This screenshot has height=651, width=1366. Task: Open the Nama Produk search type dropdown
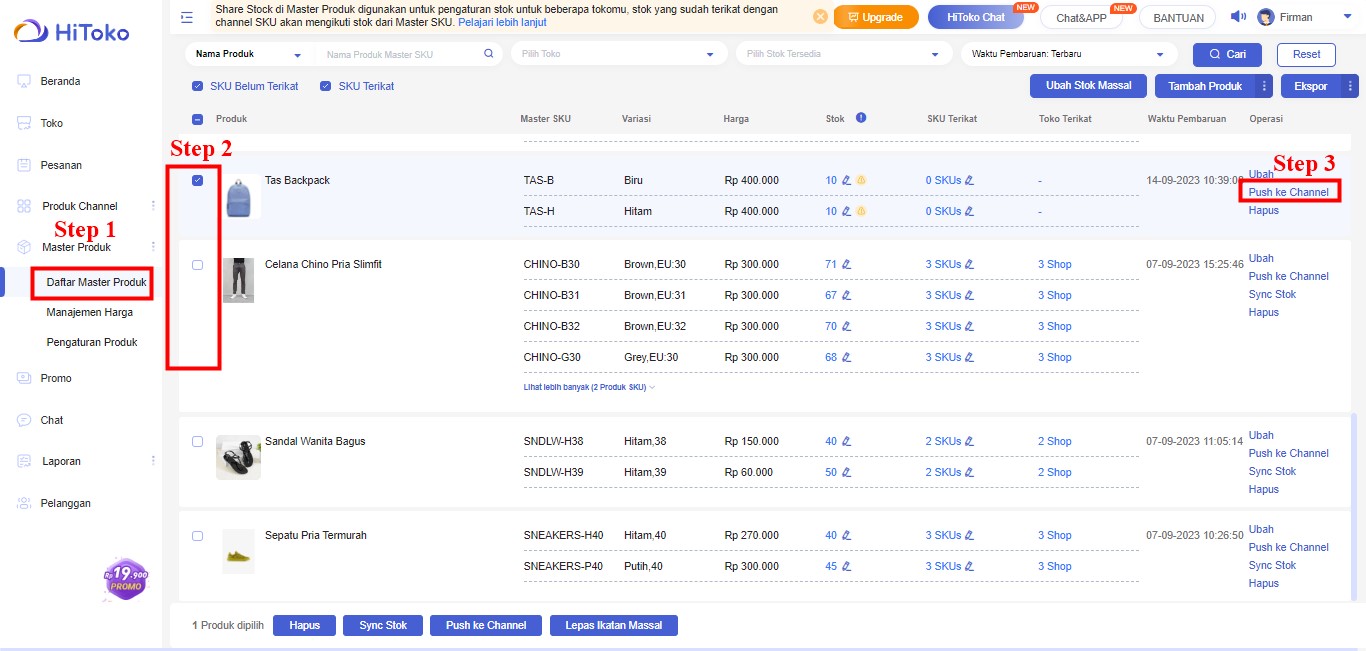point(249,54)
